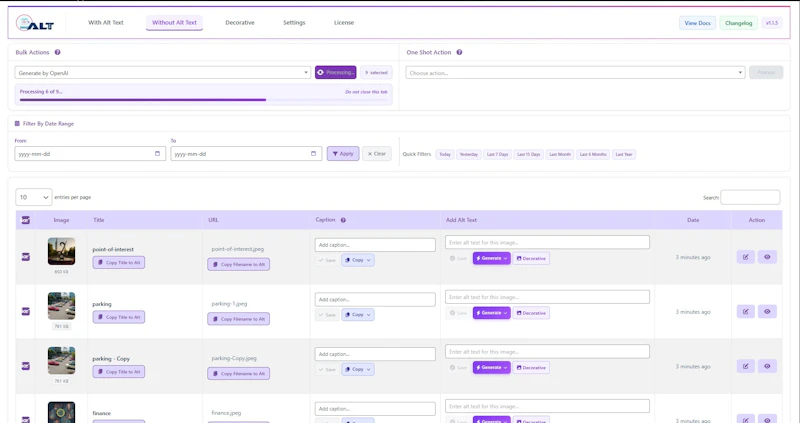Expand caption Copy dropdown for point-of-interest

(x=358, y=260)
